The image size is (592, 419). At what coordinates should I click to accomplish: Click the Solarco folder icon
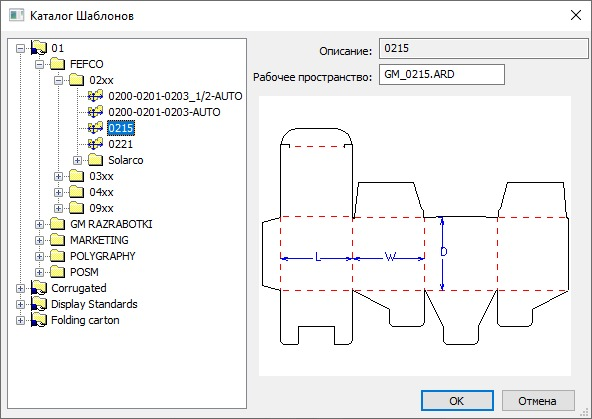point(96,160)
